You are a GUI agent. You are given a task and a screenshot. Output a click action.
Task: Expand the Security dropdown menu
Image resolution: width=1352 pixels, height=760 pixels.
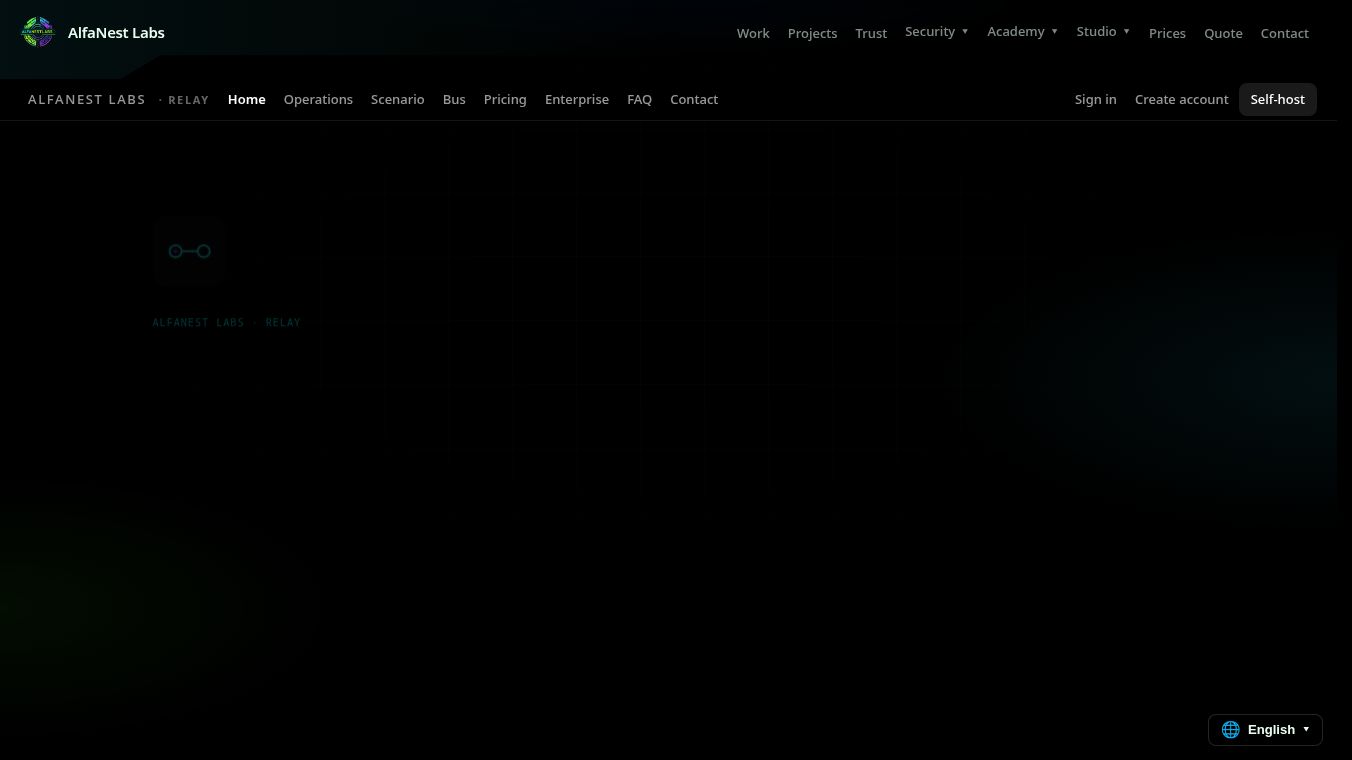click(937, 32)
